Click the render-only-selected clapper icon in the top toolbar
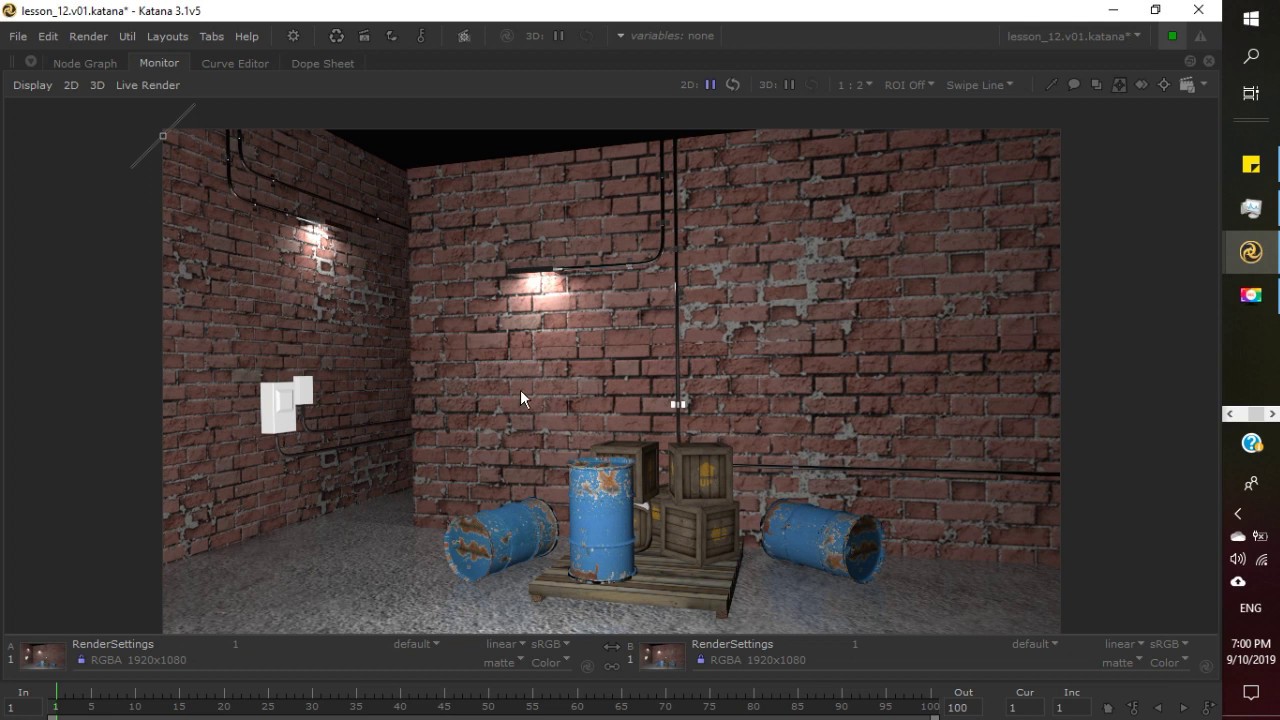The image size is (1280, 720). (364, 36)
